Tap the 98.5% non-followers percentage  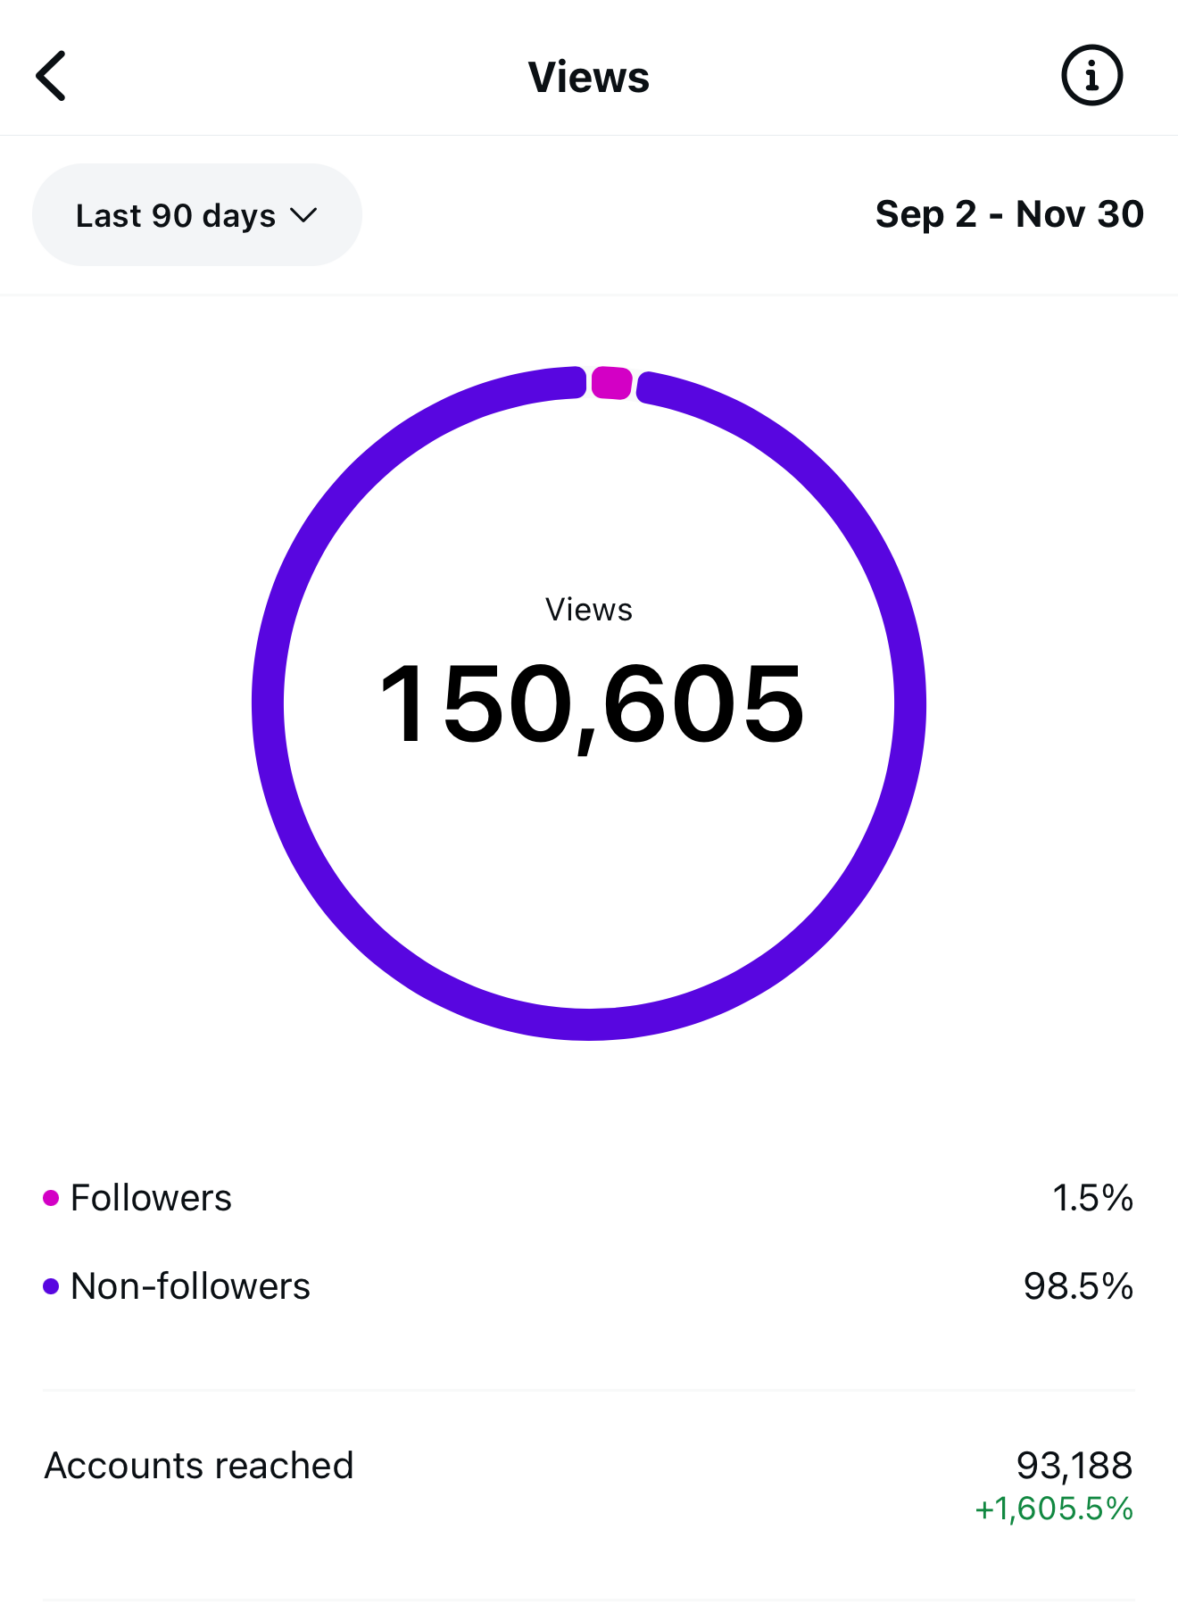point(1077,1286)
